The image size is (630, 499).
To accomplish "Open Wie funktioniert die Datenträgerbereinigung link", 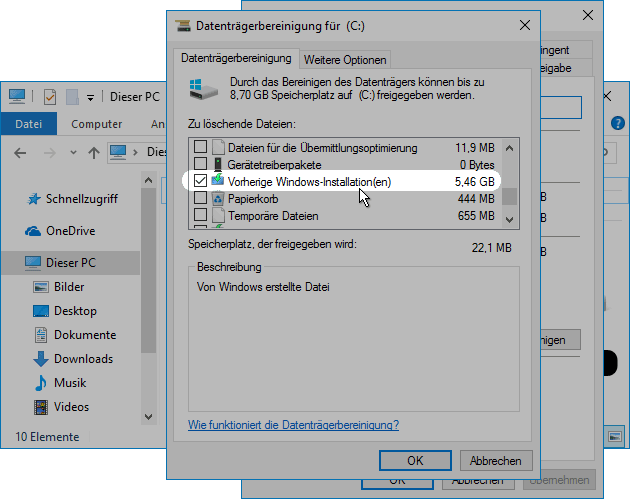I will click(293, 425).
